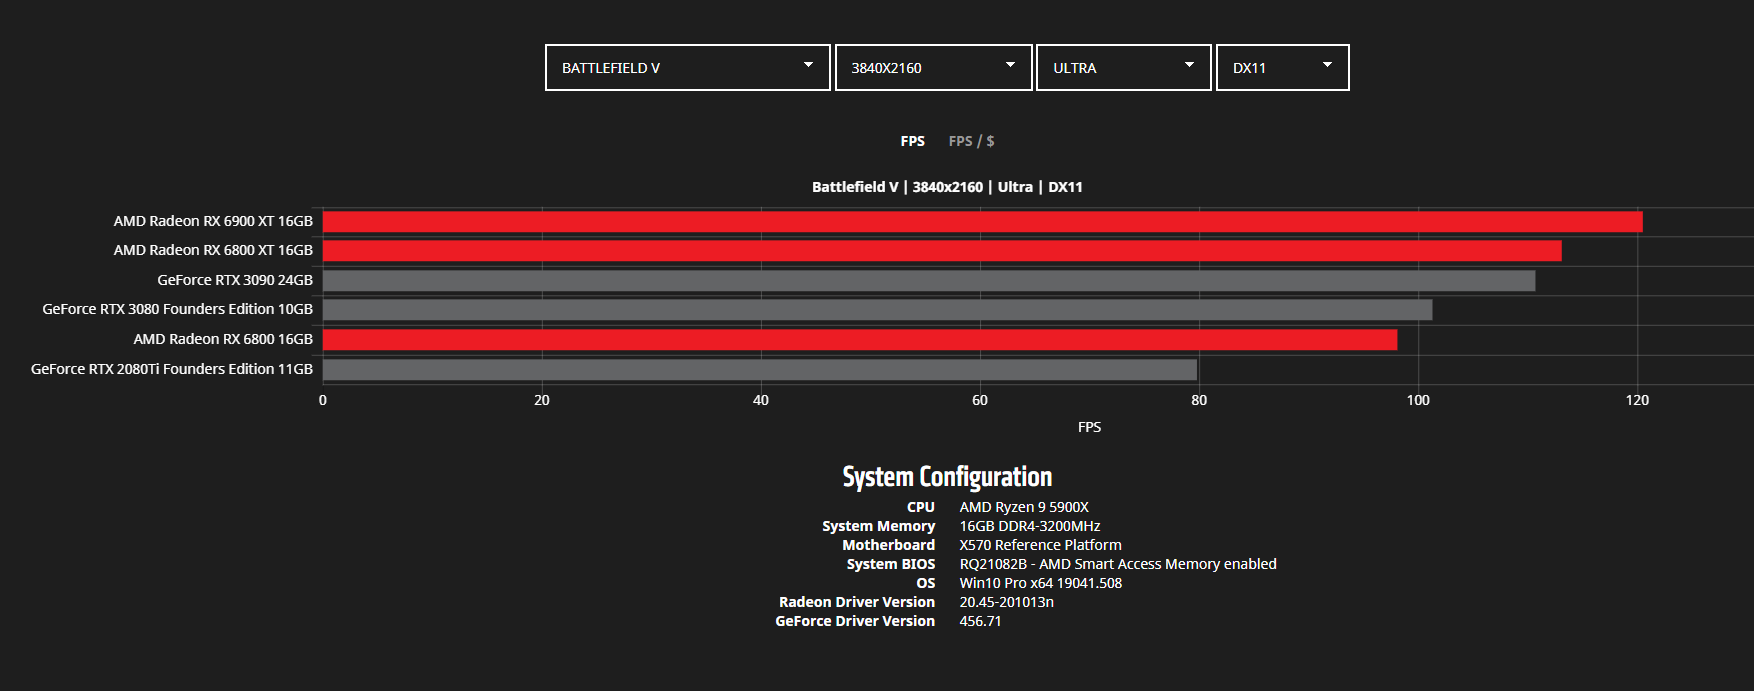Click the GeForce driver version 456.71
The width and height of the screenshot is (1754, 691).
coord(980,621)
